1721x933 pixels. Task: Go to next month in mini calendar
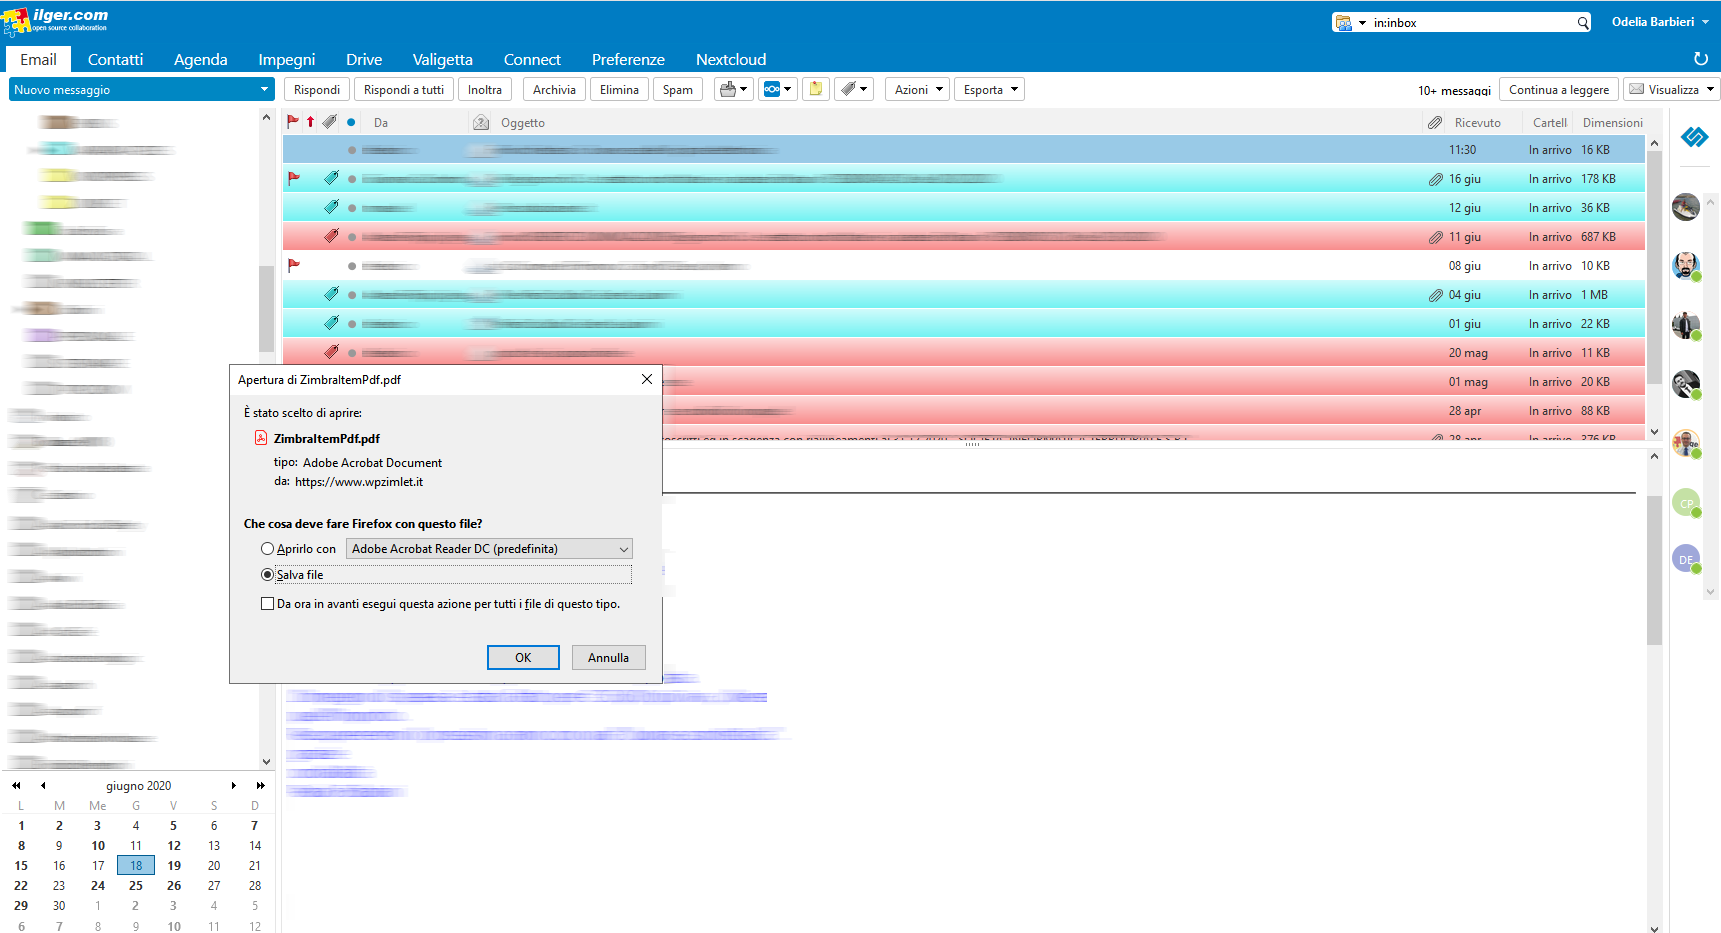point(234,786)
